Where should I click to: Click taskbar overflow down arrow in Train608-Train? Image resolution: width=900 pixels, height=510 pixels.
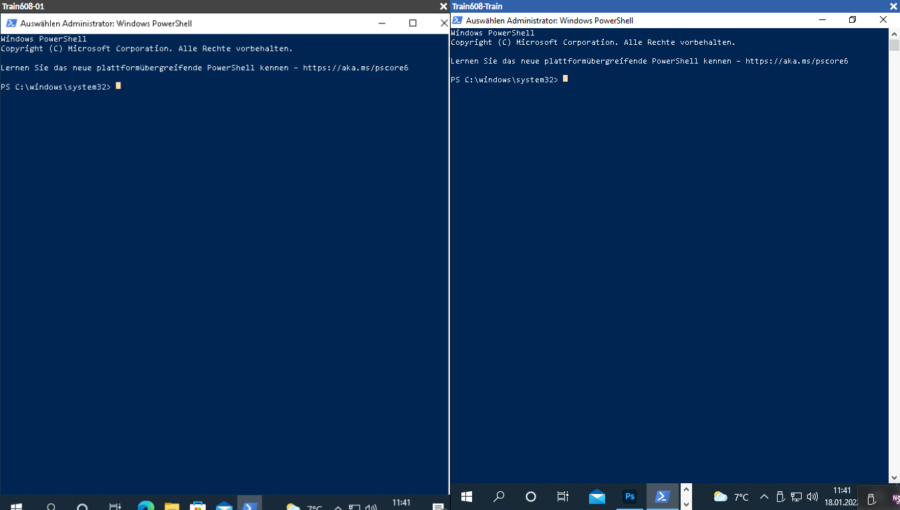point(686,504)
